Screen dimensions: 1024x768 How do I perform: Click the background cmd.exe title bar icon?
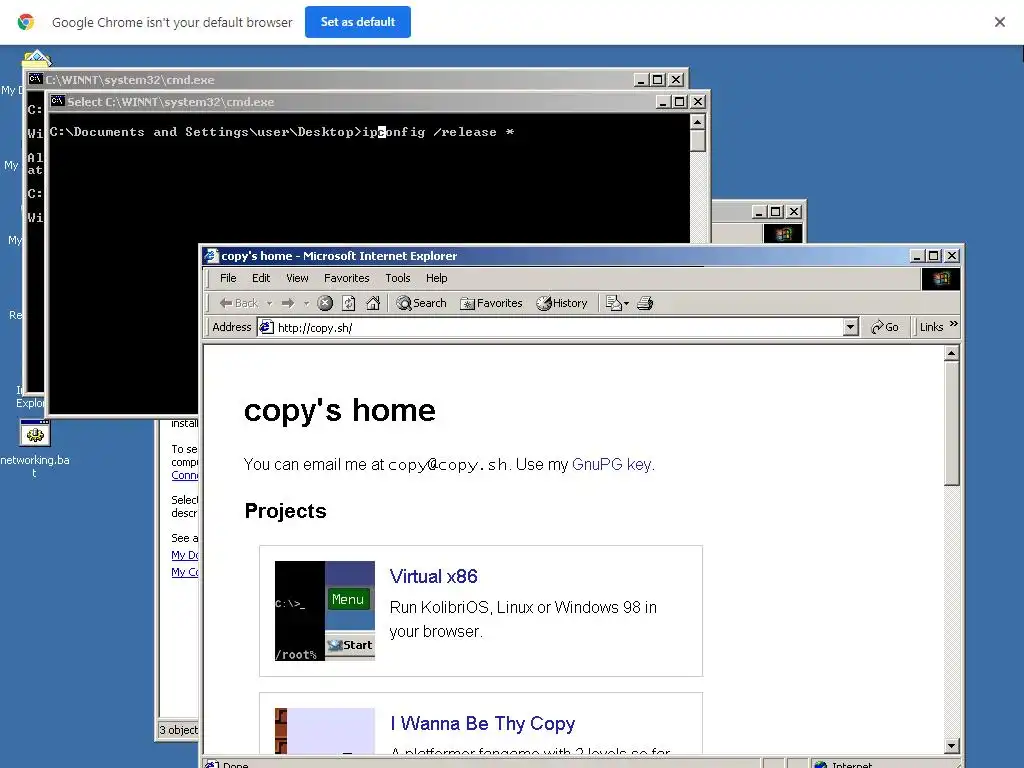[x=35, y=79]
